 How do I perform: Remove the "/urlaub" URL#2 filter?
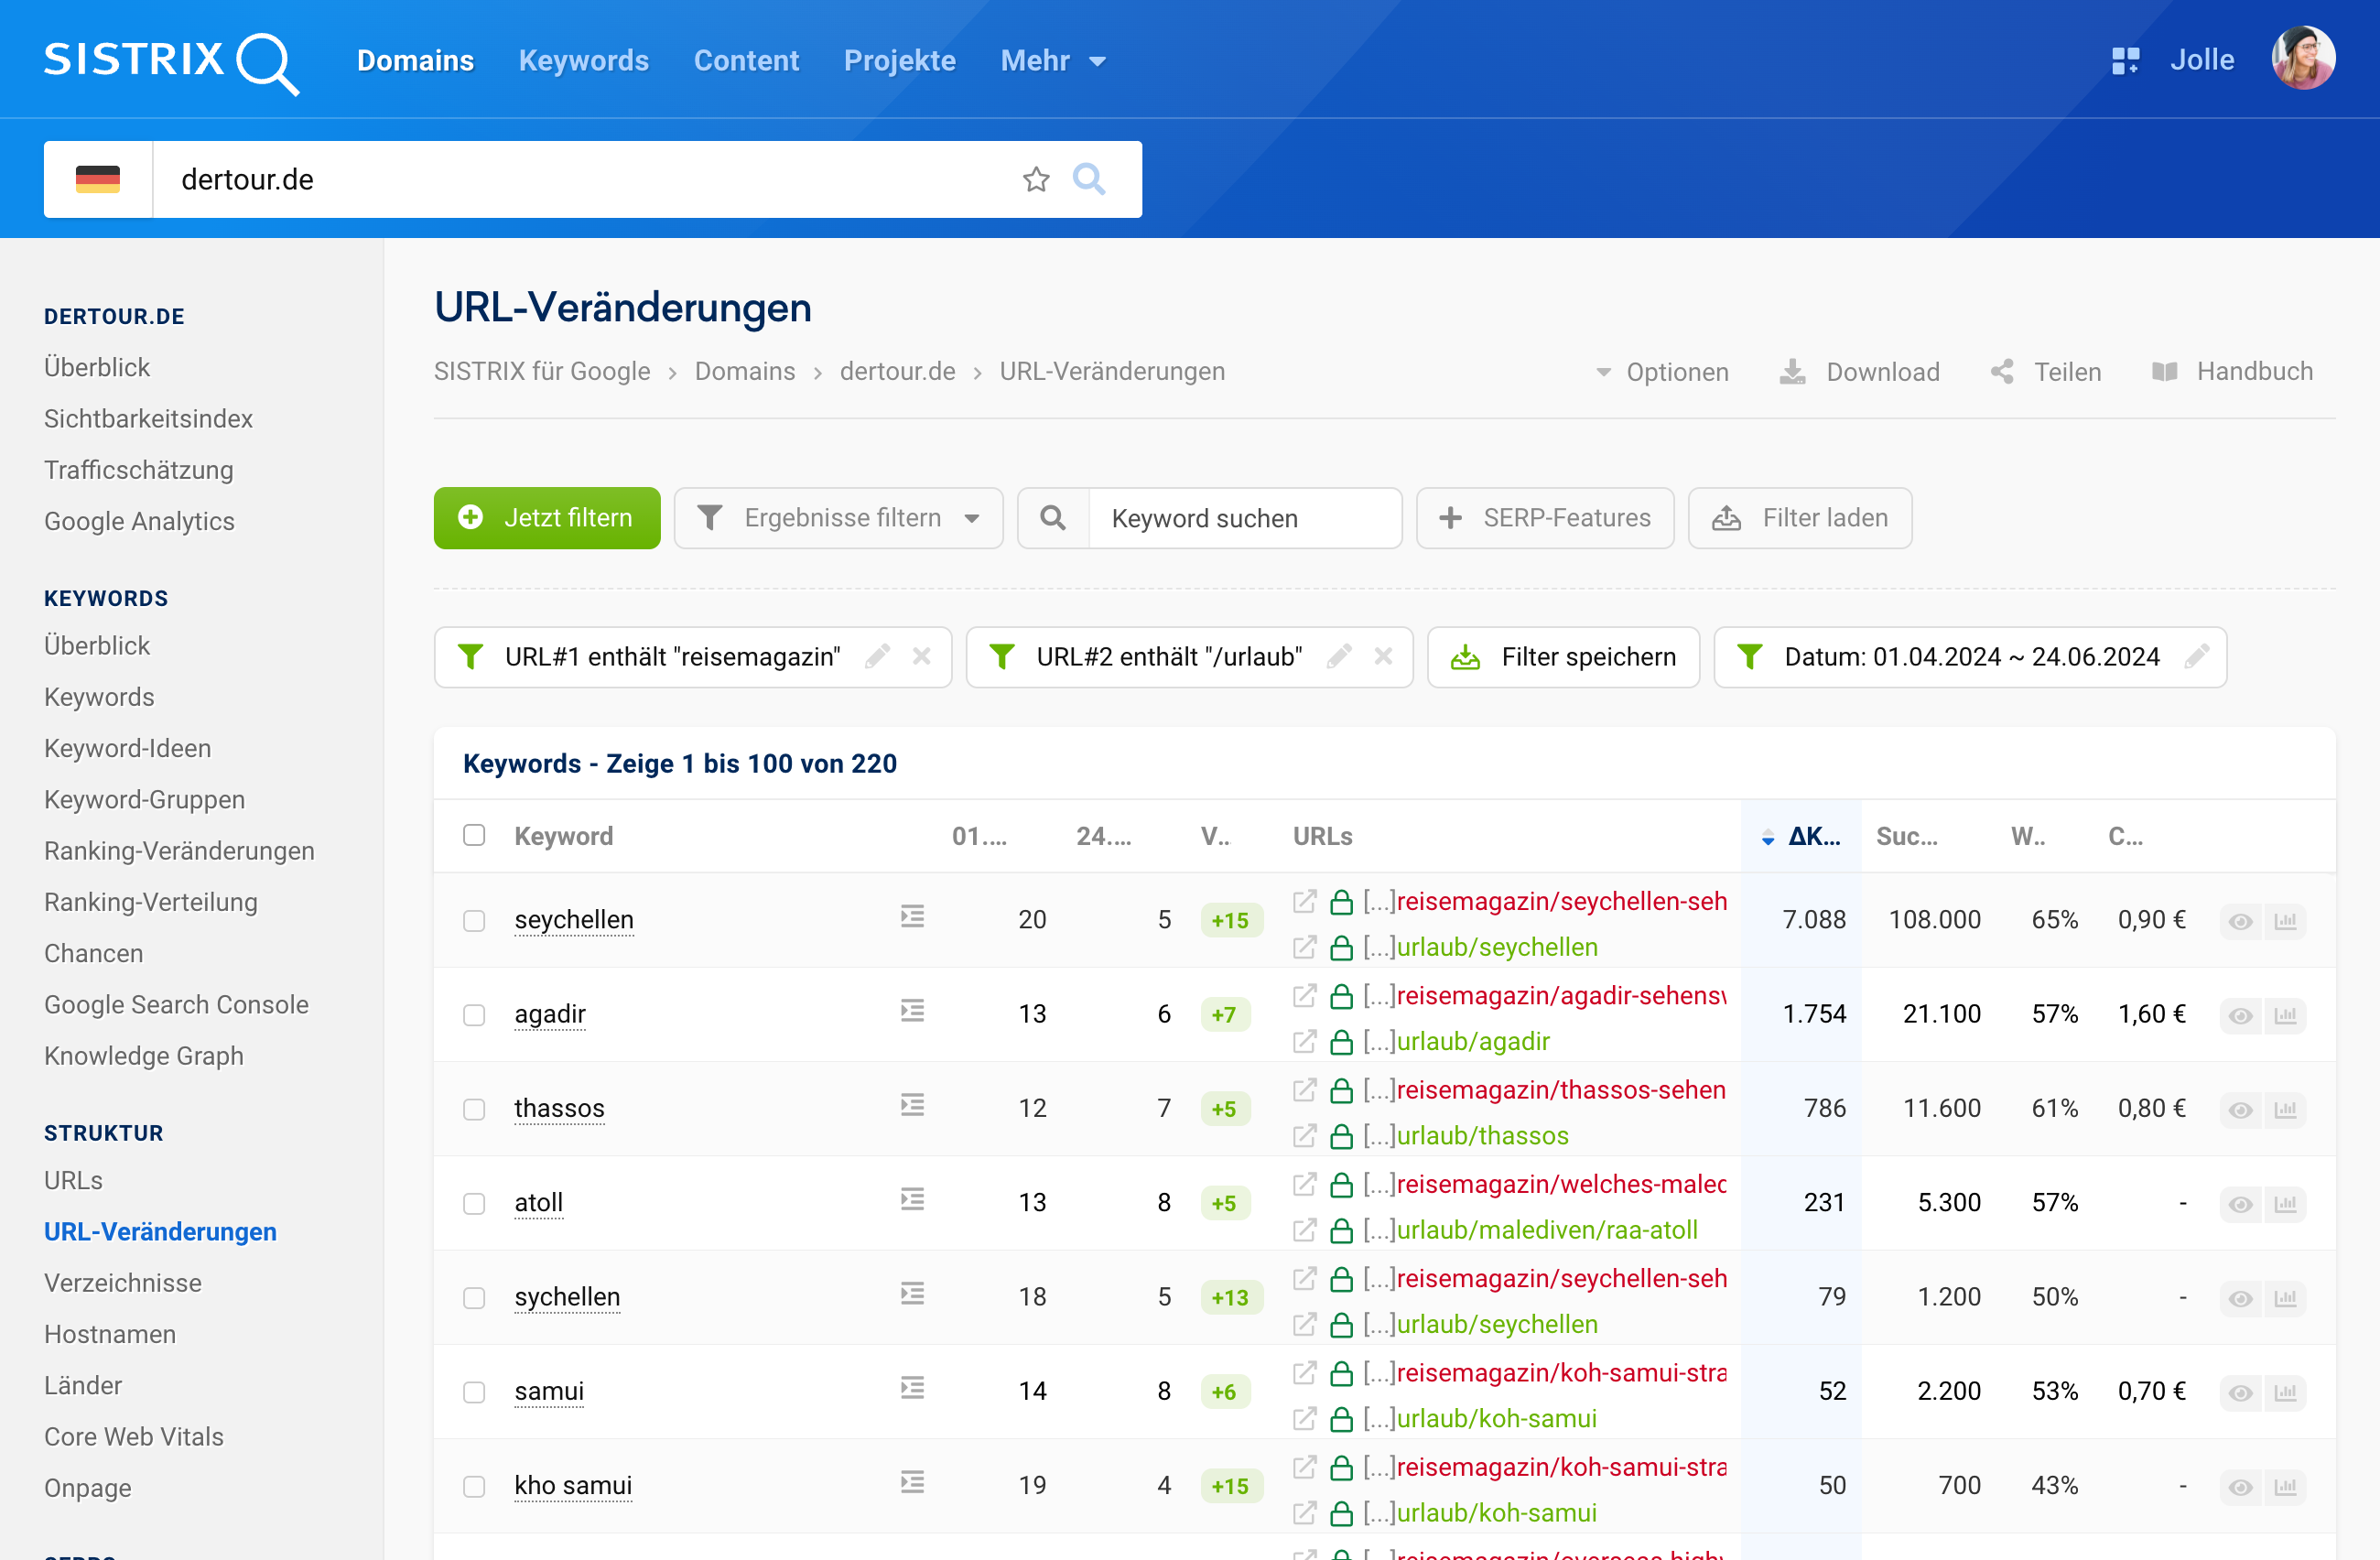pyautogui.click(x=1383, y=657)
